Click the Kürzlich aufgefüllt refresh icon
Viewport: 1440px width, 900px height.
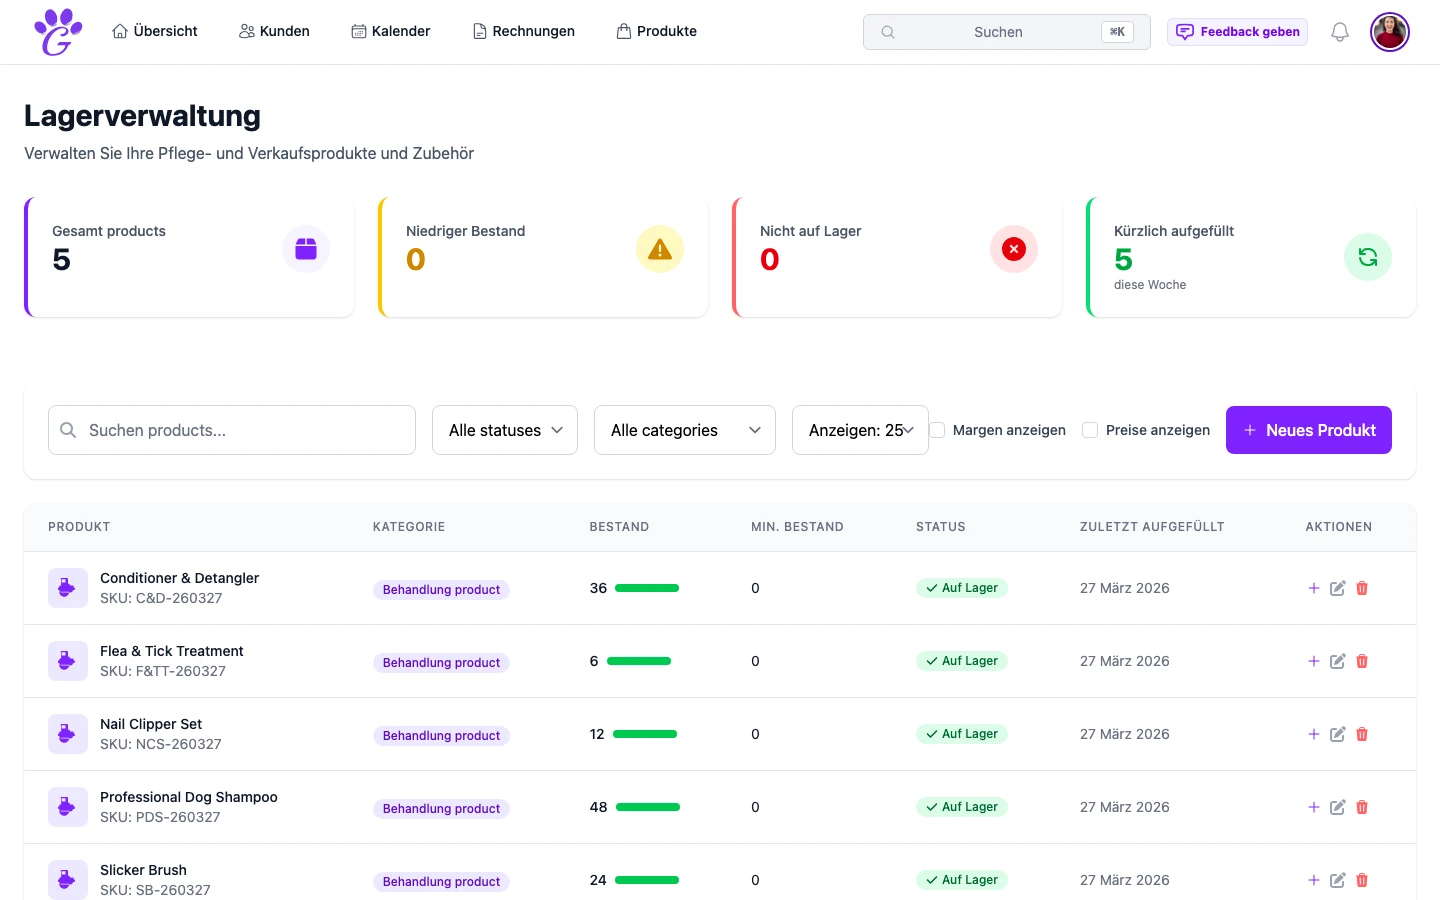click(1367, 257)
